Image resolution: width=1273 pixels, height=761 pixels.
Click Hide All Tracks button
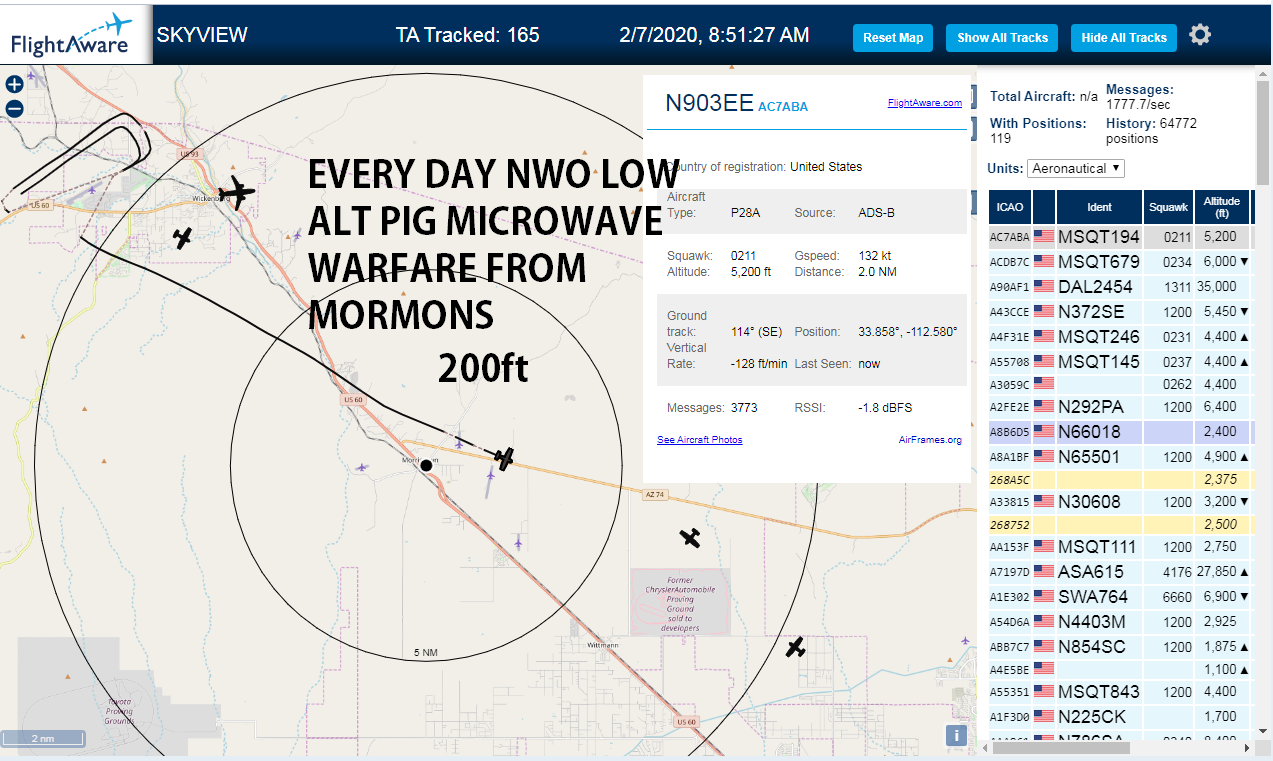coord(1124,37)
